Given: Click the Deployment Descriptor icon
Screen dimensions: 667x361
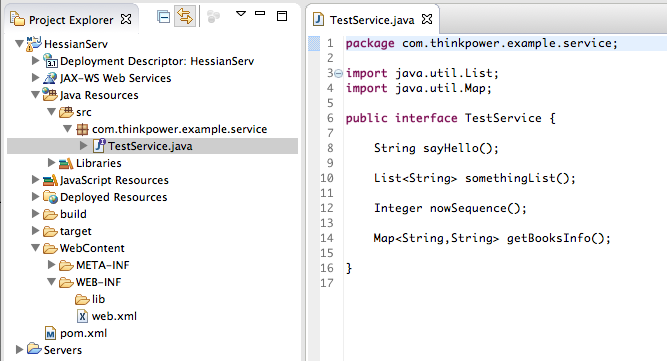Looking at the screenshot, I should click(x=50, y=61).
